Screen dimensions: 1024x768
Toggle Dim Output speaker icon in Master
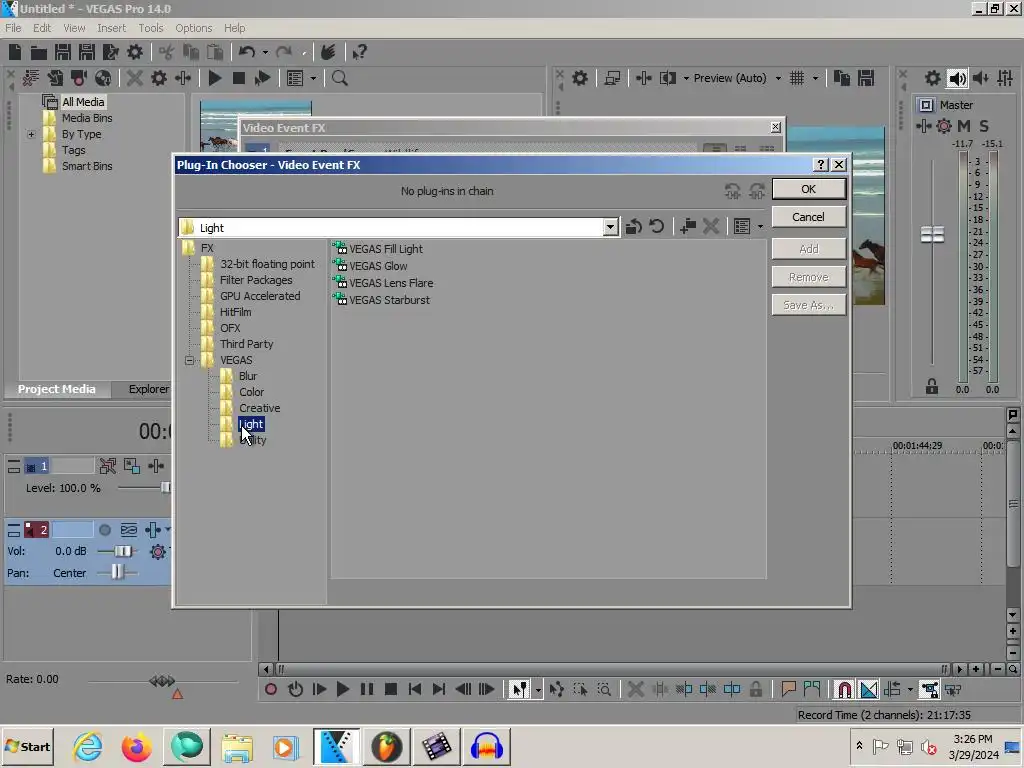(x=981, y=79)
